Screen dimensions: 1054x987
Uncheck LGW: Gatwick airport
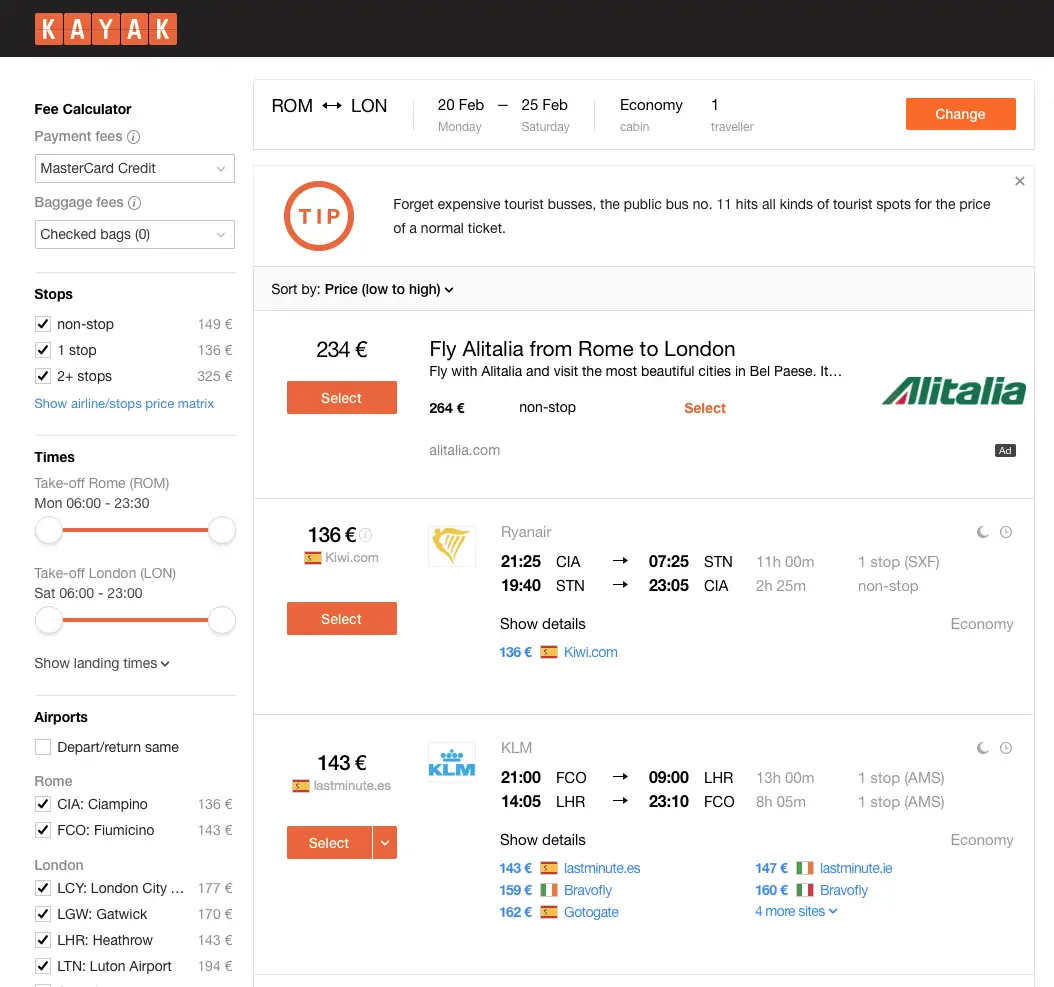43,914
